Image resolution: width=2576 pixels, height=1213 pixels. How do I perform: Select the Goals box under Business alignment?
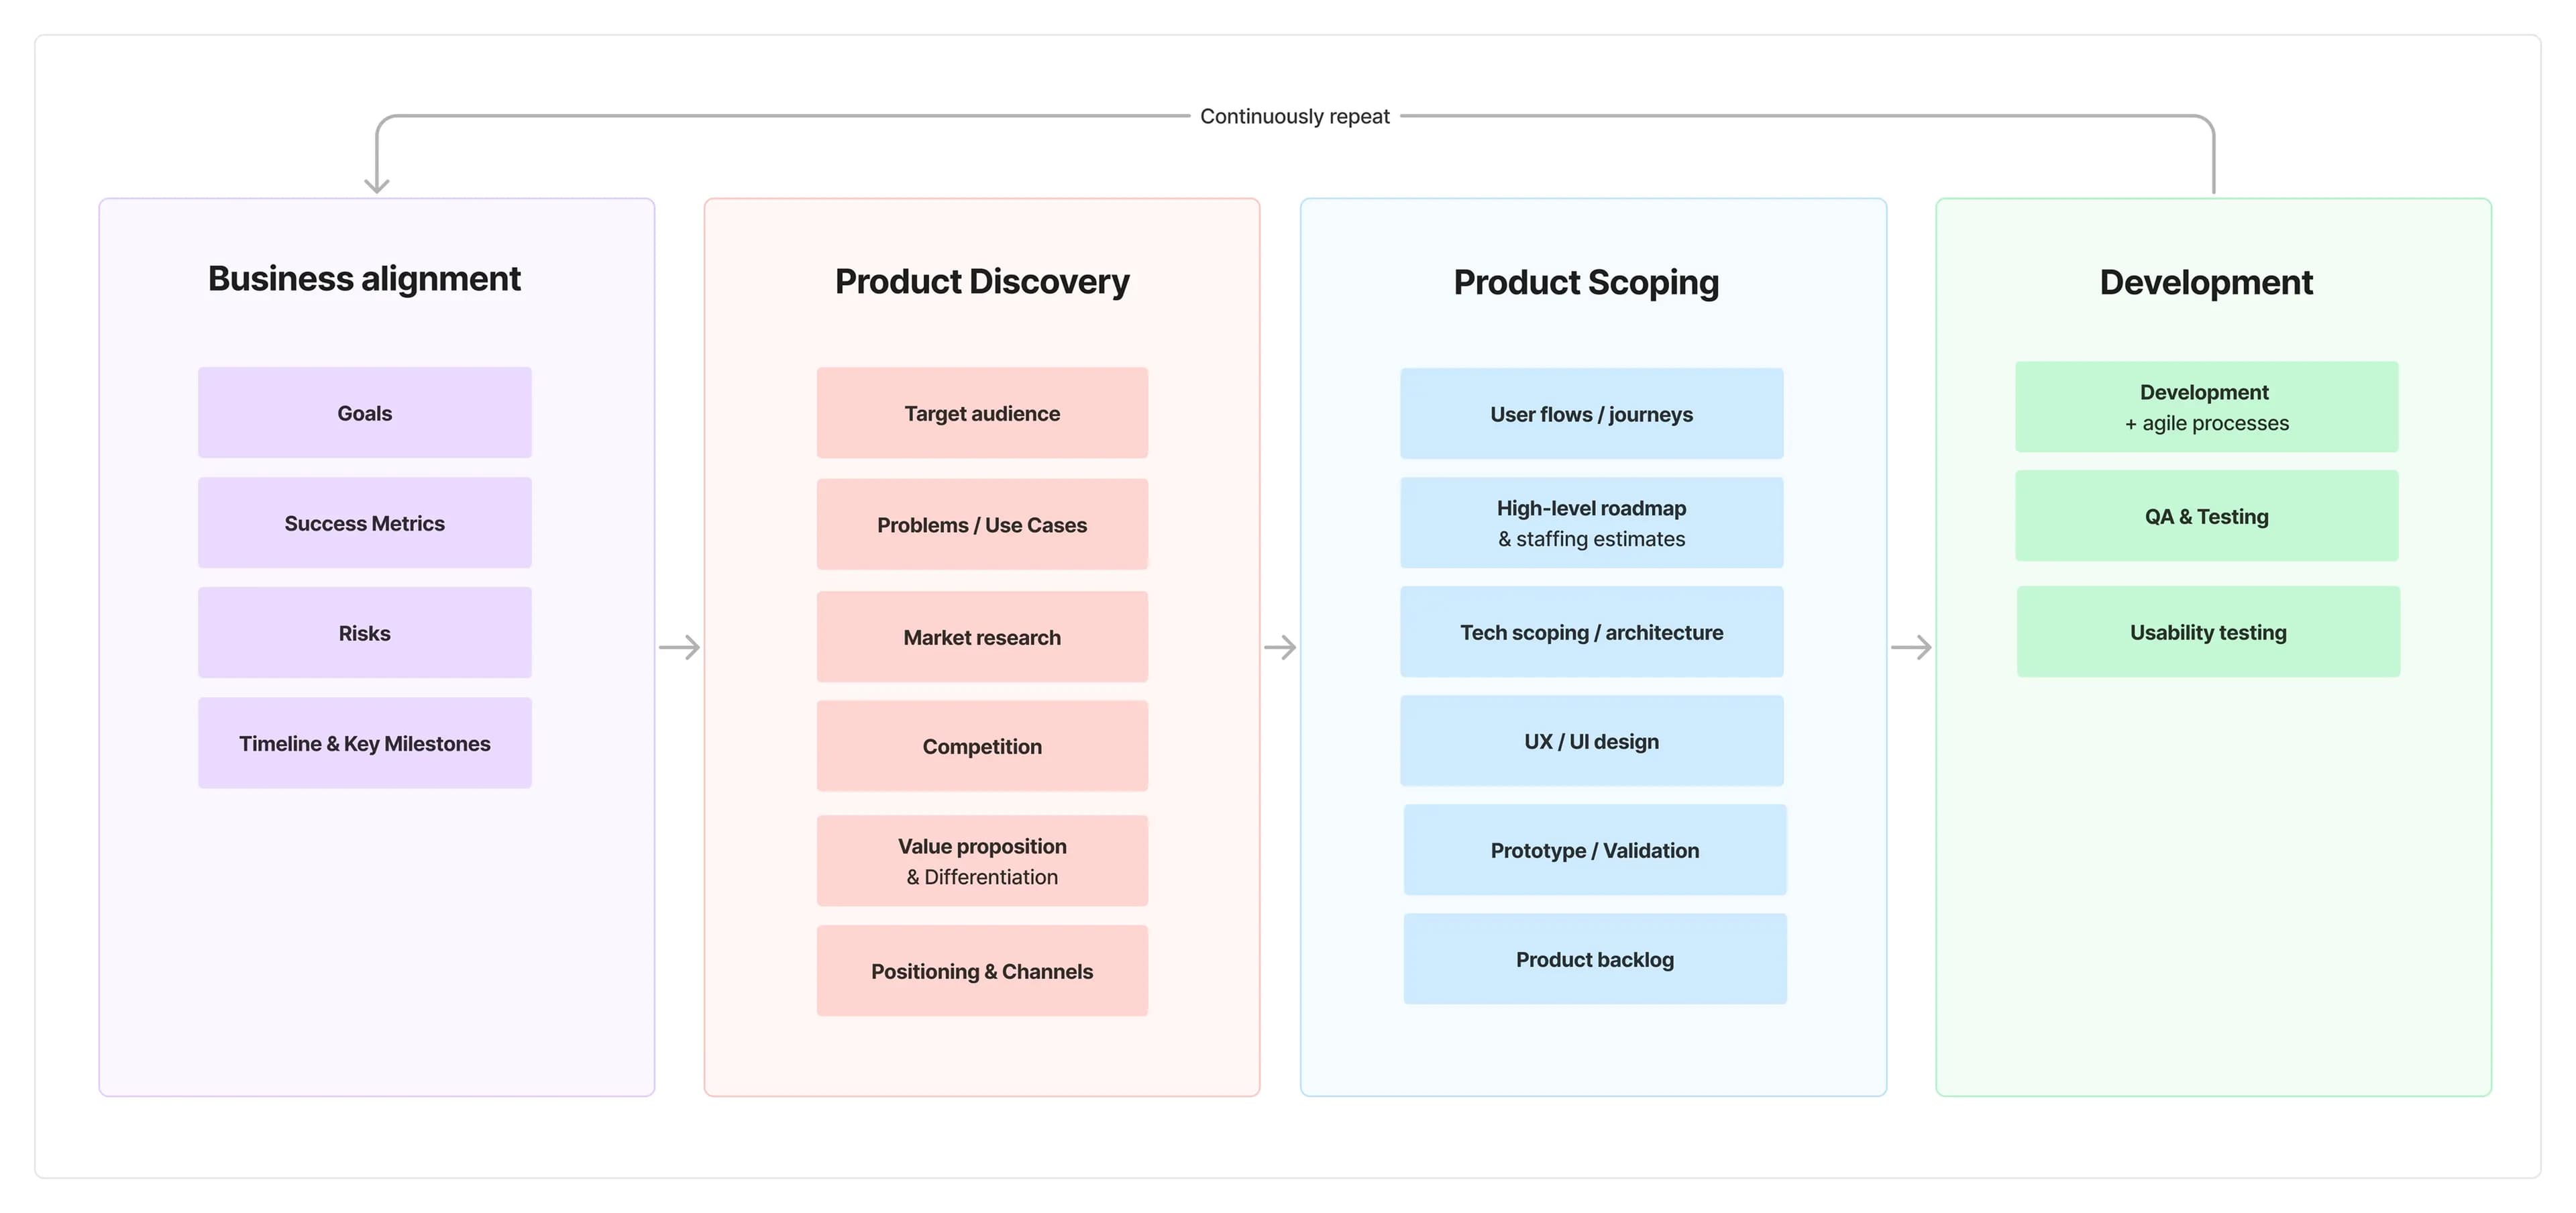(x=364, y=412)
